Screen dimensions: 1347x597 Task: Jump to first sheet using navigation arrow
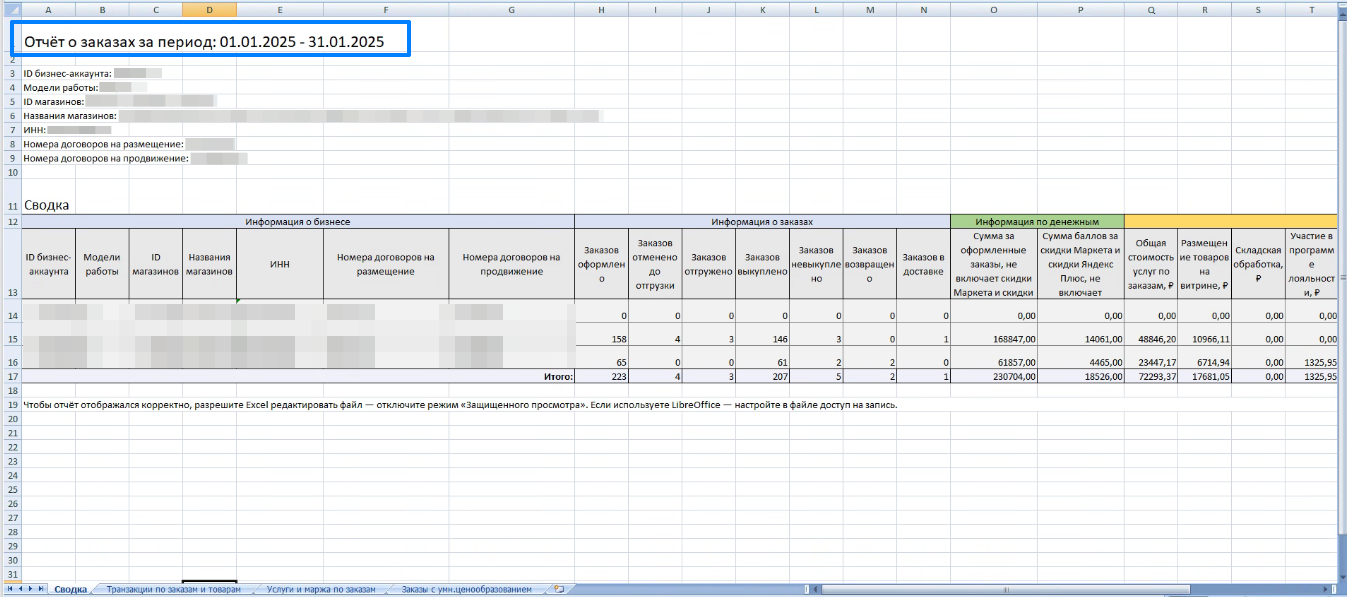(x=8, y=590)
